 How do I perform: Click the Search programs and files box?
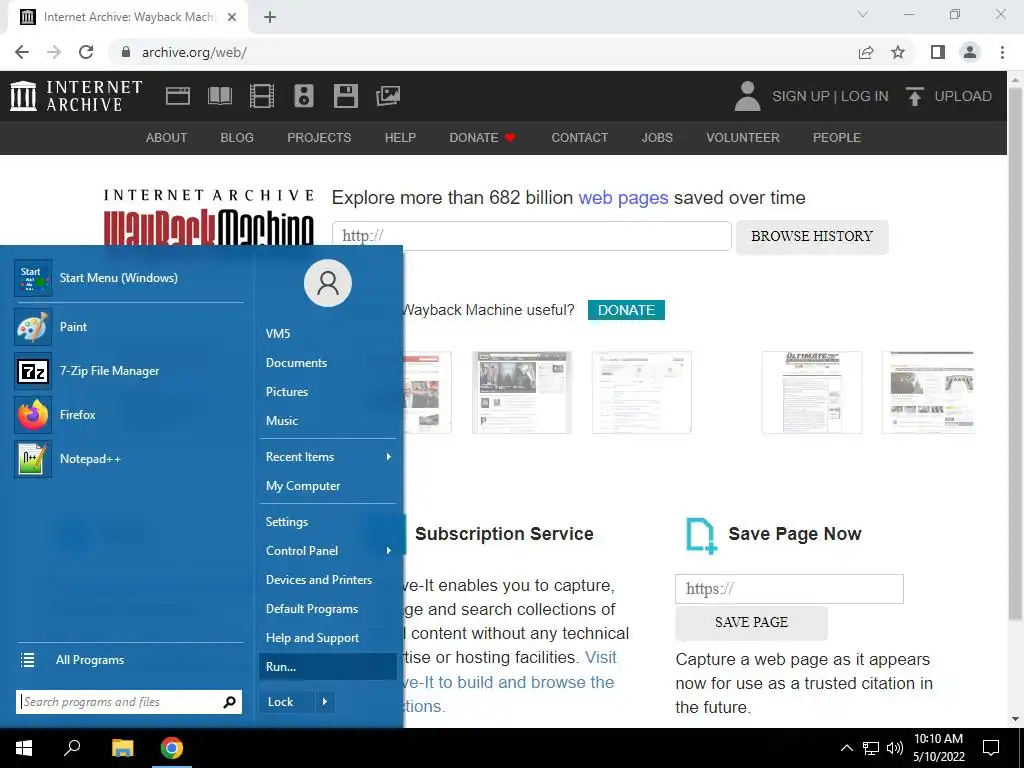click(129, 702)
